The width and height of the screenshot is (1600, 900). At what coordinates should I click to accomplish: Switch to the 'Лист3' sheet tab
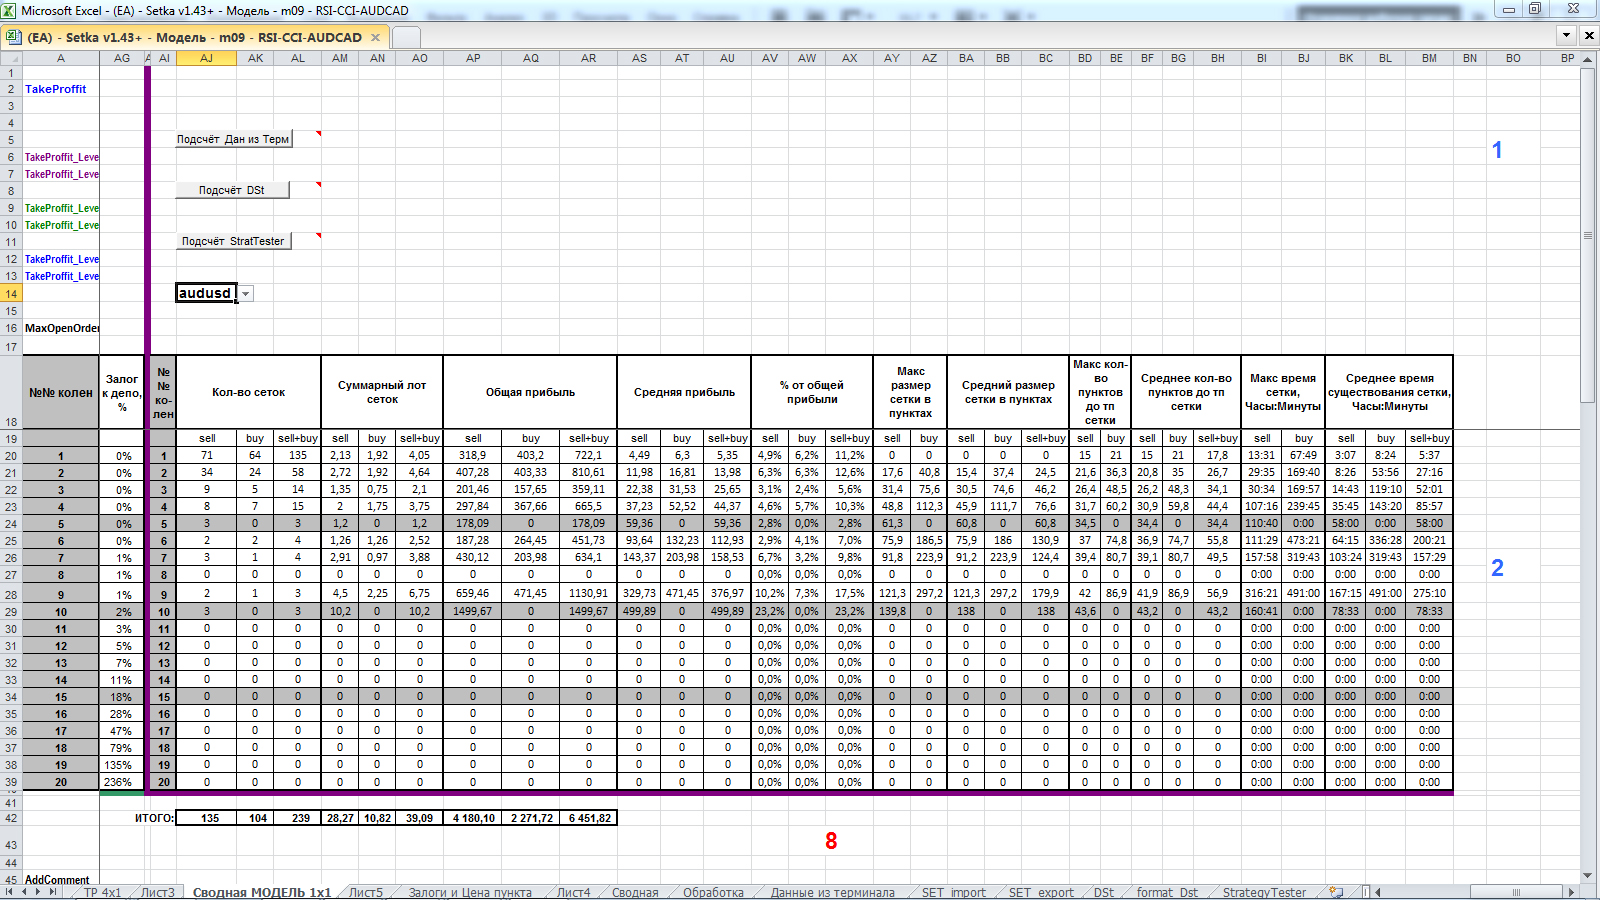tap(157, 892)
